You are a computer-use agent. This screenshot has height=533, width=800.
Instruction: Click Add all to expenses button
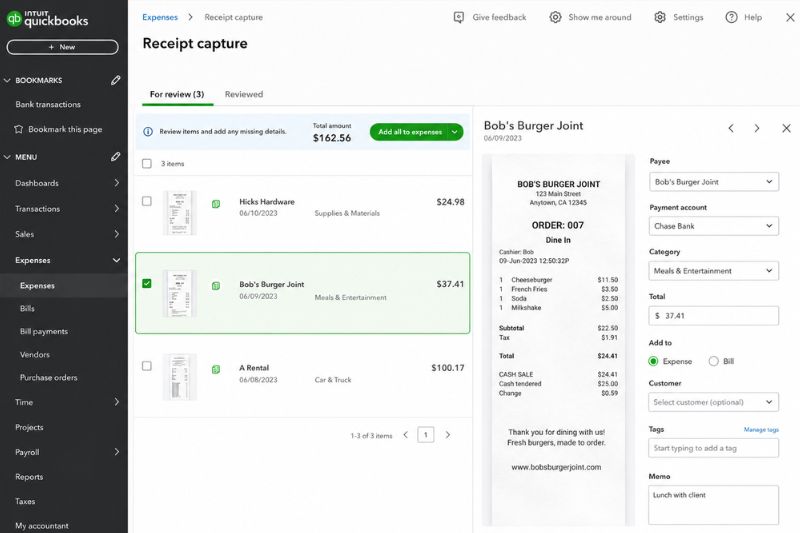click(x=409, y=132)
